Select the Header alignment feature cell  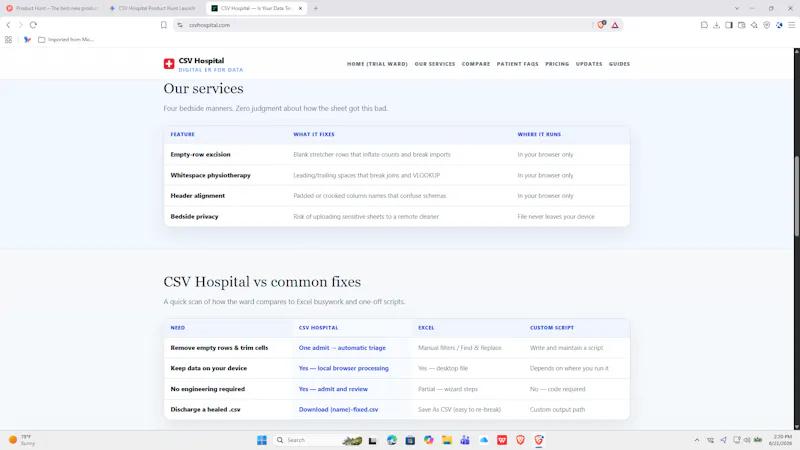[197, 195]
